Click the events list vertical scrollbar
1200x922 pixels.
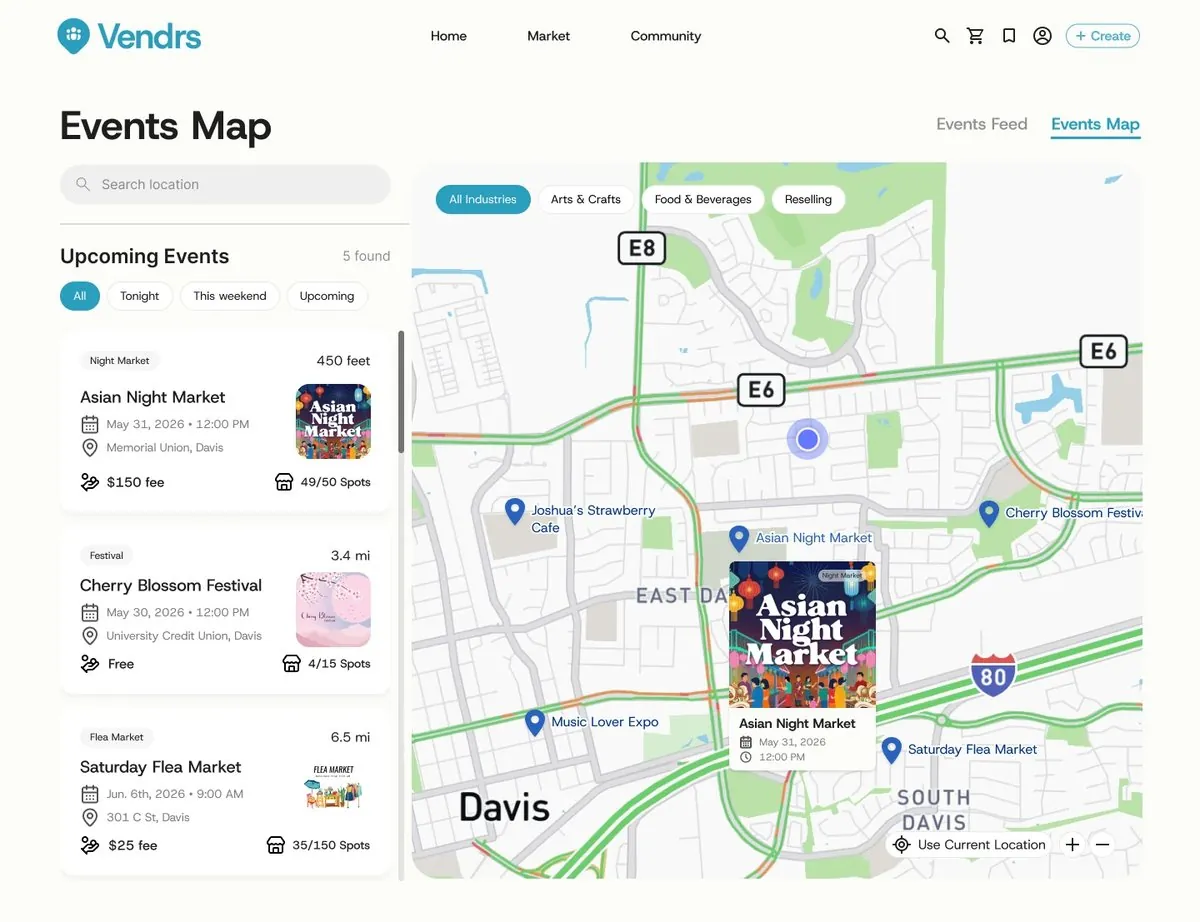401,392
